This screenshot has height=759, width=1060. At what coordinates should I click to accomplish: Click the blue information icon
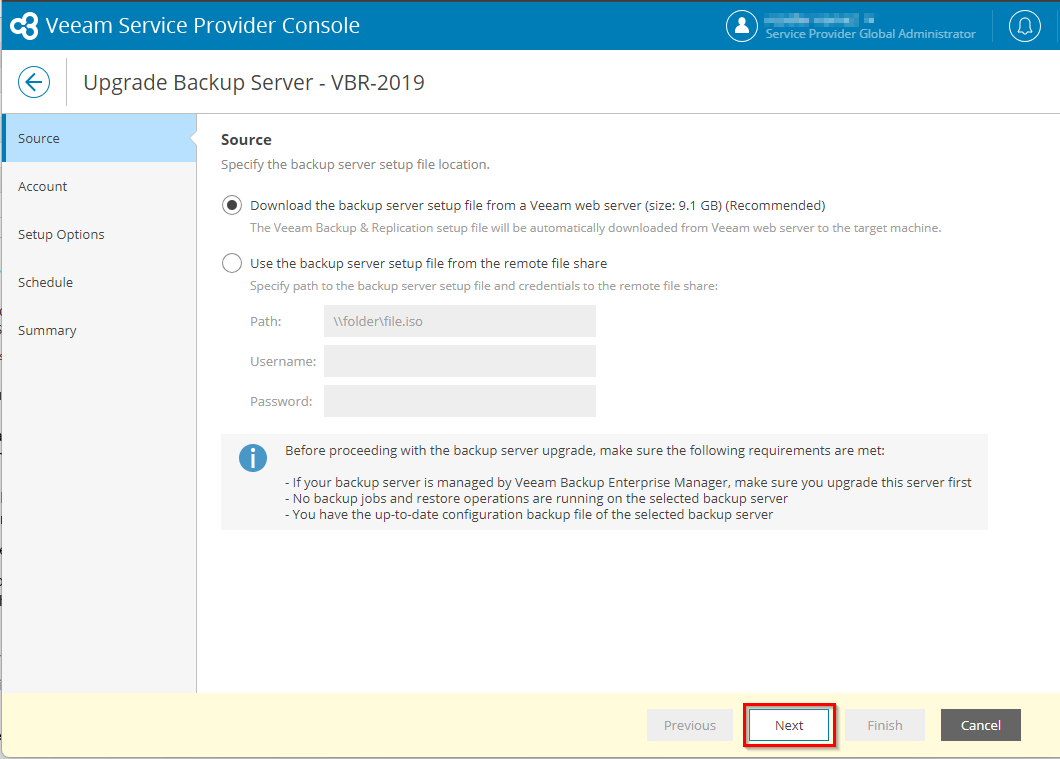coord(253,458)
